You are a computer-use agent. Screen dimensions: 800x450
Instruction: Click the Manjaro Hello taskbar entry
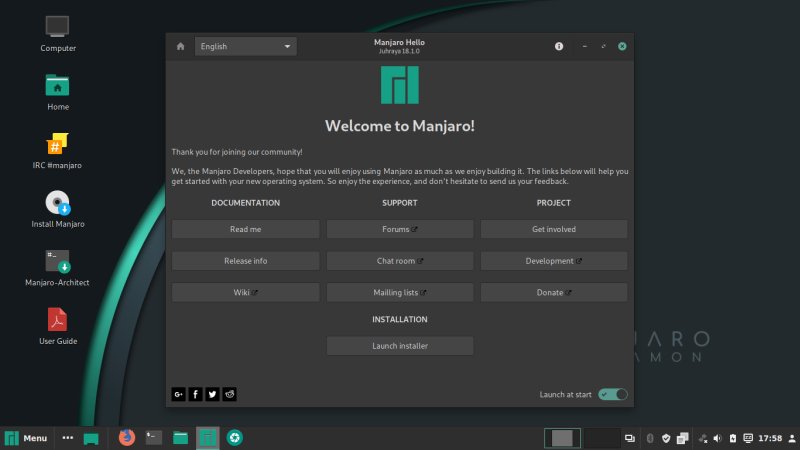tap(208, 438)
